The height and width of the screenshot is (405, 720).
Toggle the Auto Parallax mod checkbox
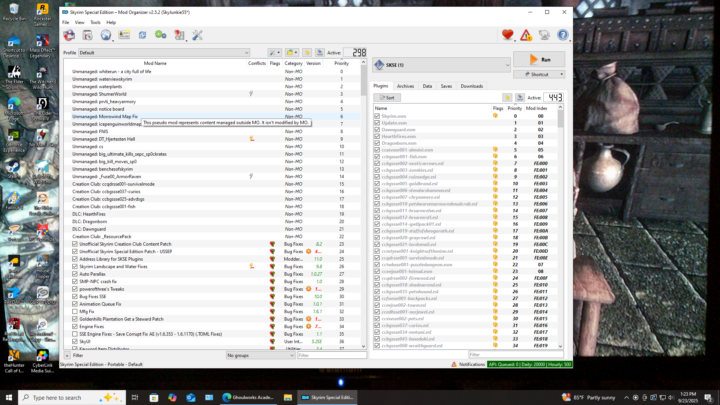[x=75, y=274]
